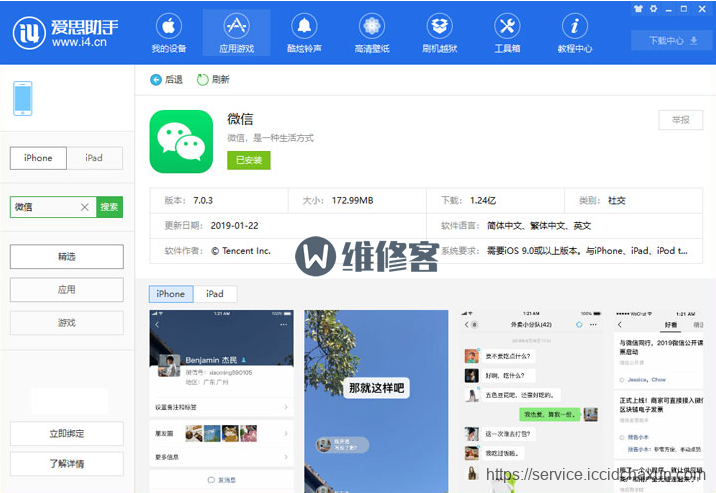
Task: Open Benjamin profile screenshot thumbnail
Action: coord(221,401)
